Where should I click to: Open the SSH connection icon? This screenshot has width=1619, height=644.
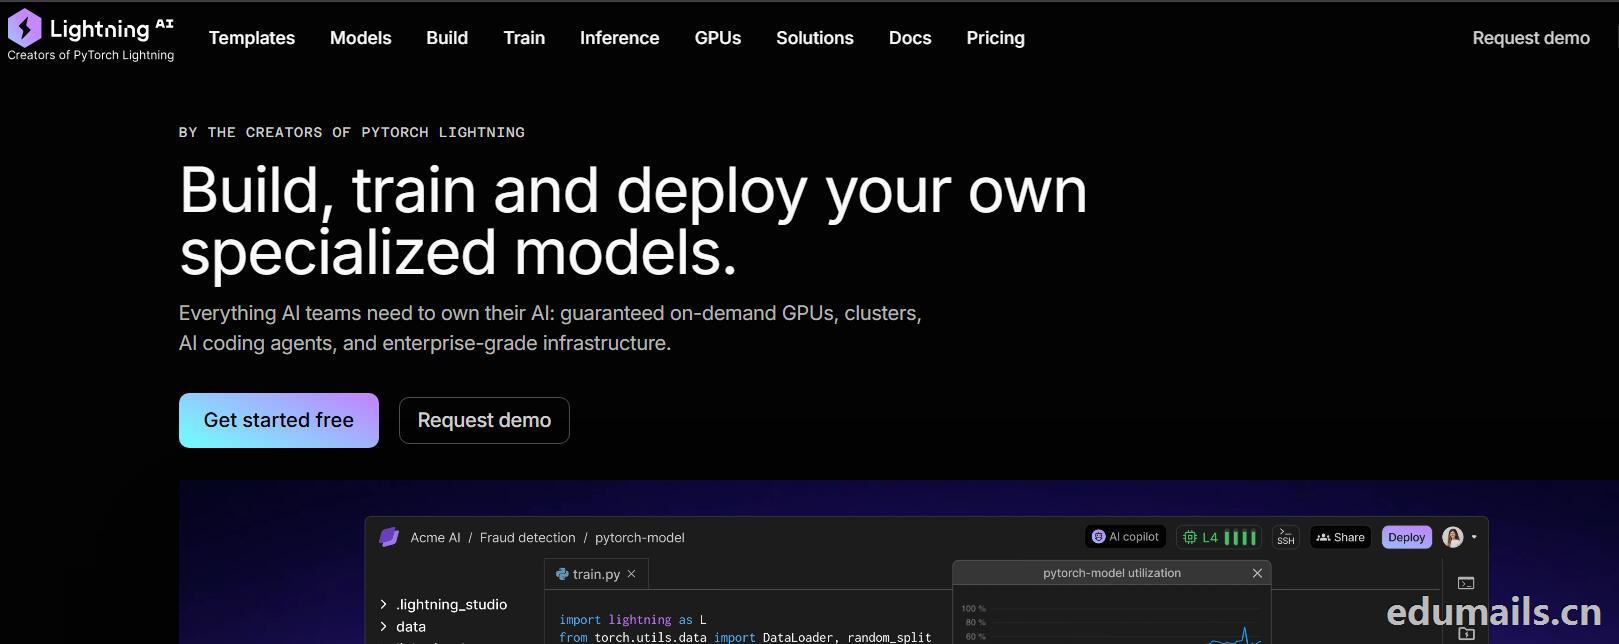[x=1286, y=537]
